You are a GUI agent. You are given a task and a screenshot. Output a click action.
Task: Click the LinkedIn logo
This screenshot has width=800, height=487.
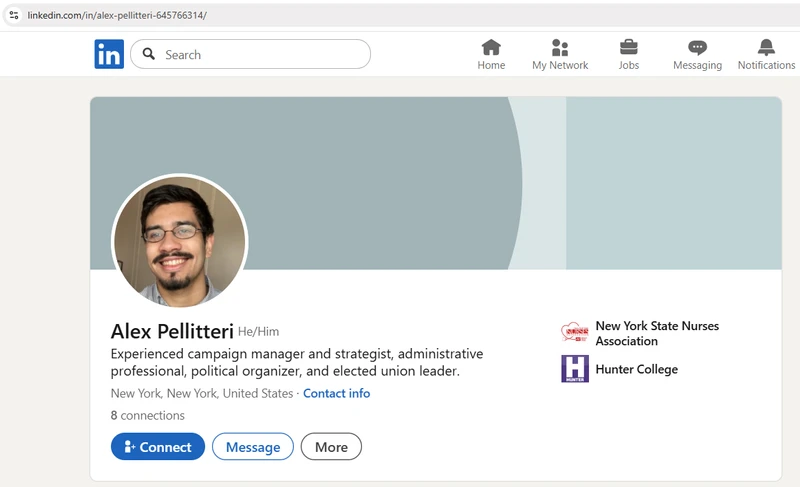click(109, 54)
